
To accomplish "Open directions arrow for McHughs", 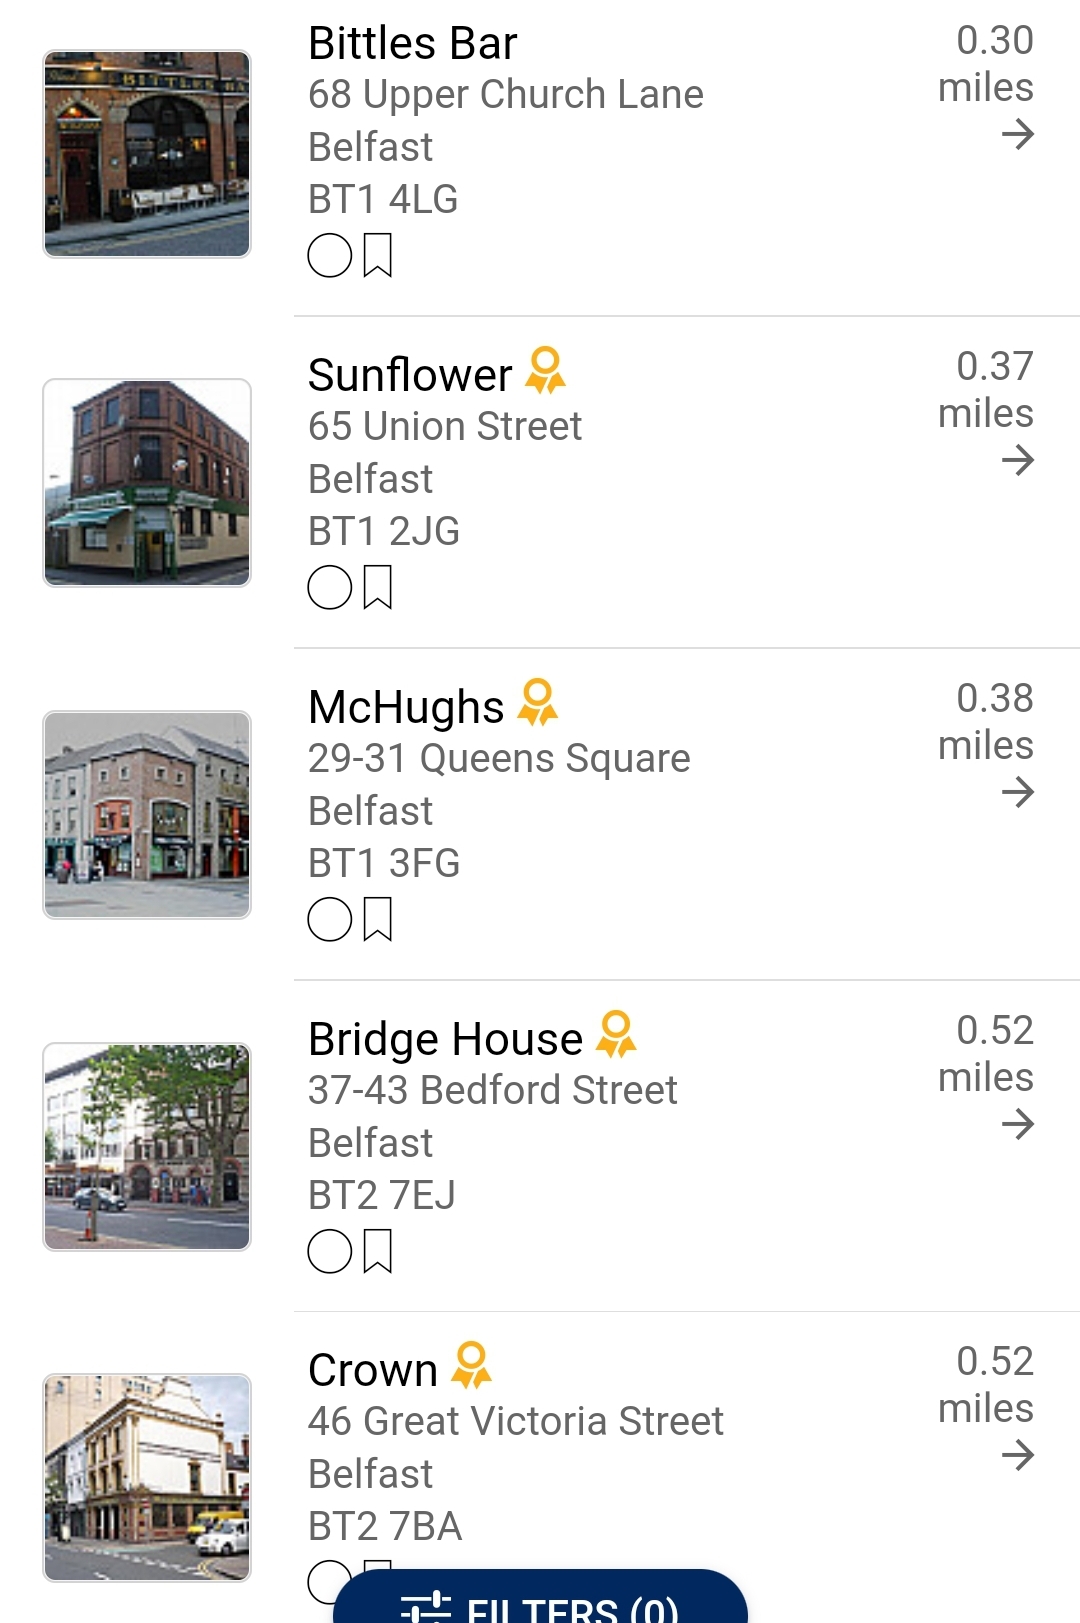I will [1017, 792].
